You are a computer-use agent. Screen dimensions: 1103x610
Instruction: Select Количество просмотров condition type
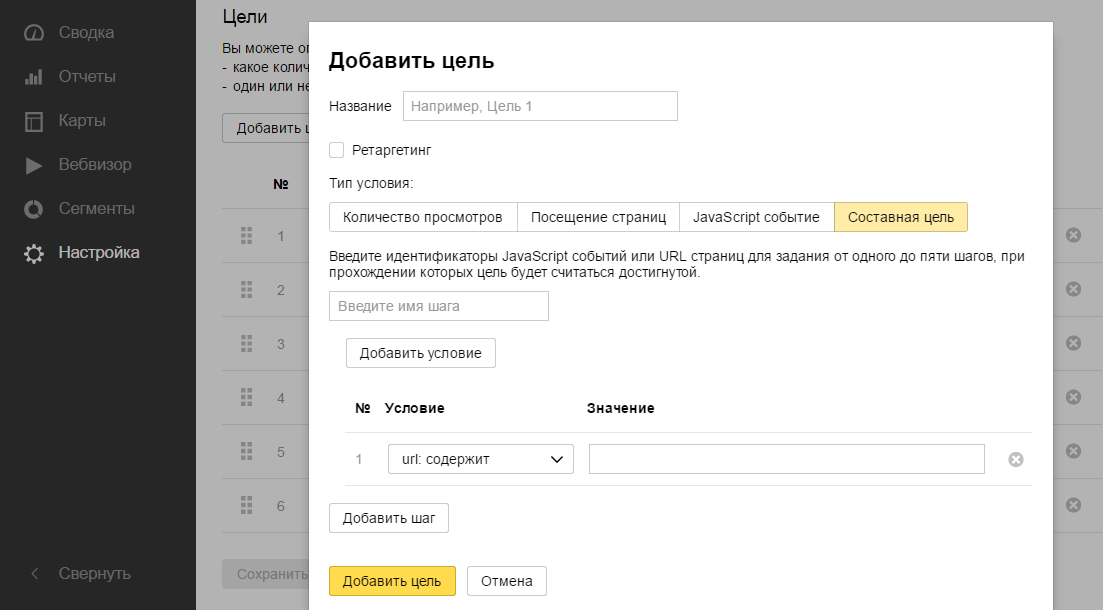pos(422,217)
